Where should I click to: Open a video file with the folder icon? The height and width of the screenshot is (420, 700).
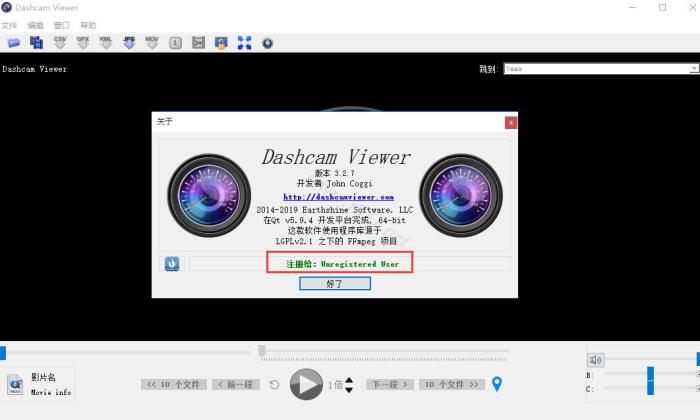click(14, 43)
